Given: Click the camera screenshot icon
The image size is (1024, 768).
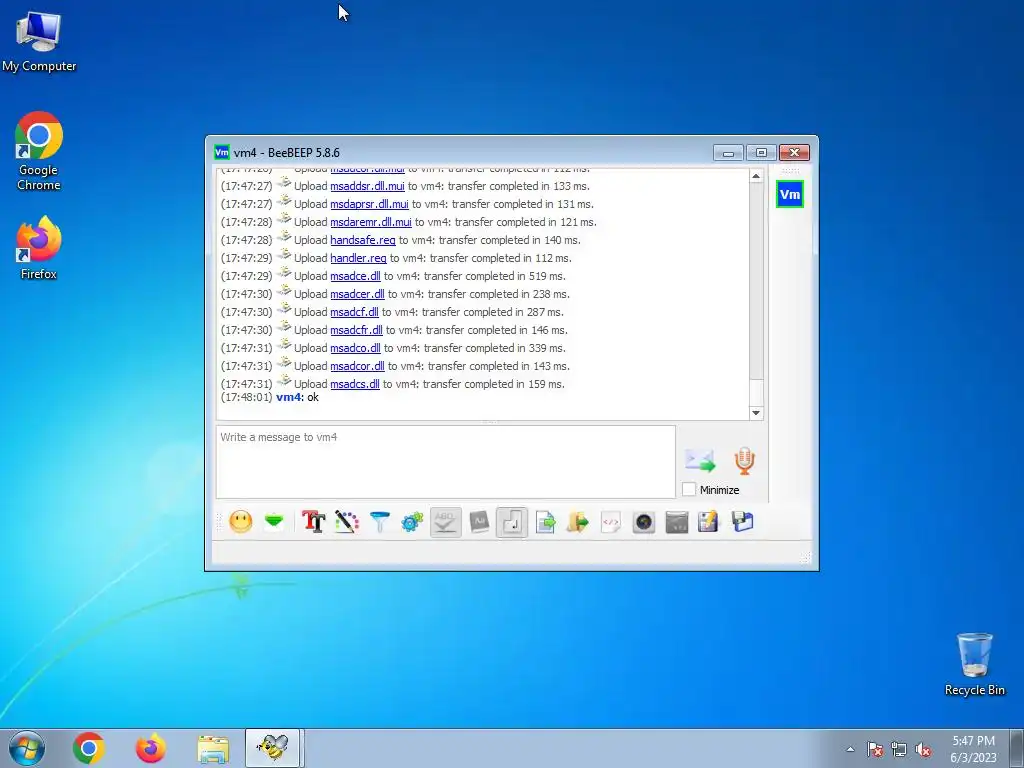Looking at the screenshot, I should pyautogui.click(x=644, y=522).
